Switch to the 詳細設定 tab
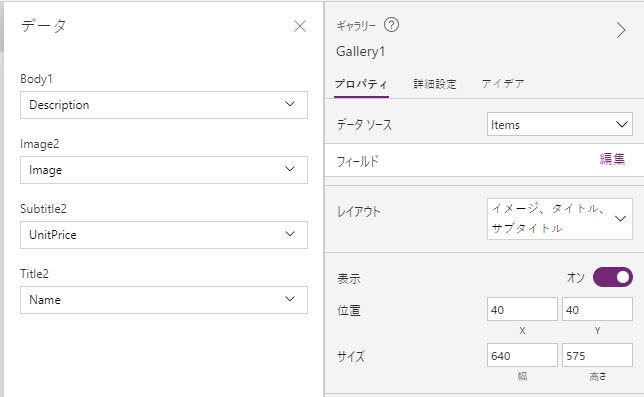 [435, 84]
